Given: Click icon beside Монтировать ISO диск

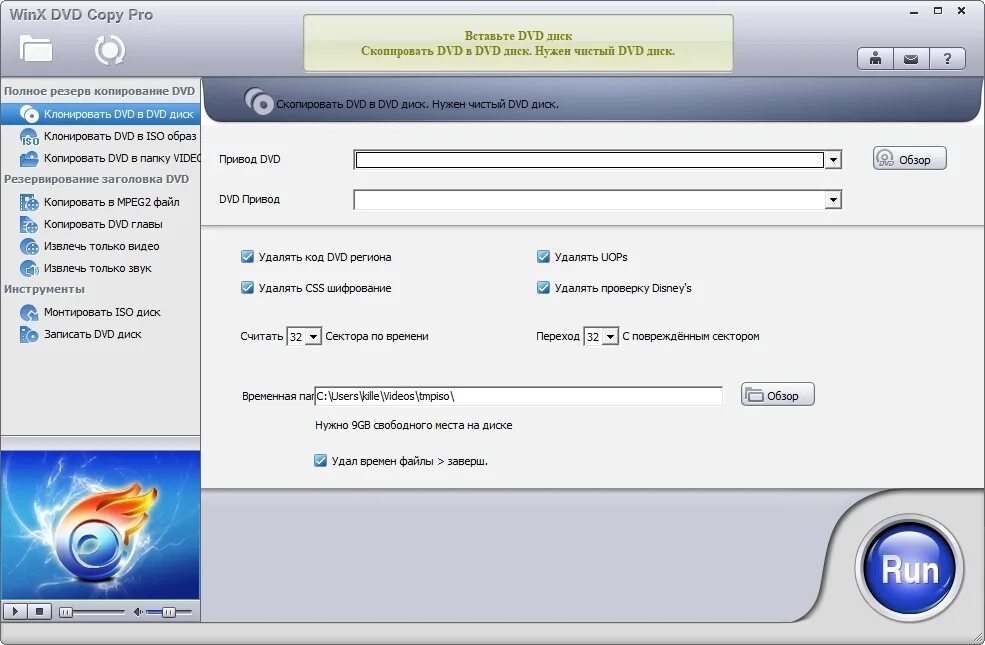Looking at the screenshot, I should click(x=29, y=312).
